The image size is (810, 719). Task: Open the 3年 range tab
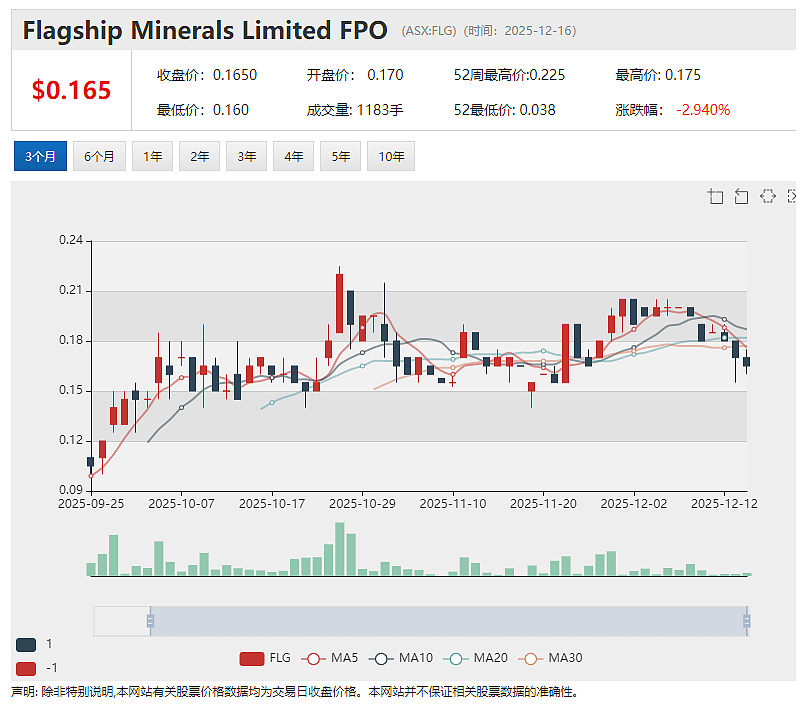[246, 156]
